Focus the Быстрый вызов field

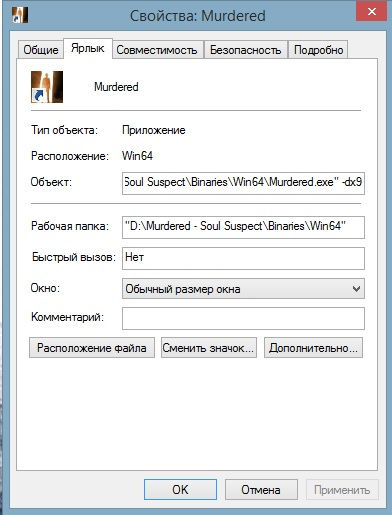click(x=243, y=258)
